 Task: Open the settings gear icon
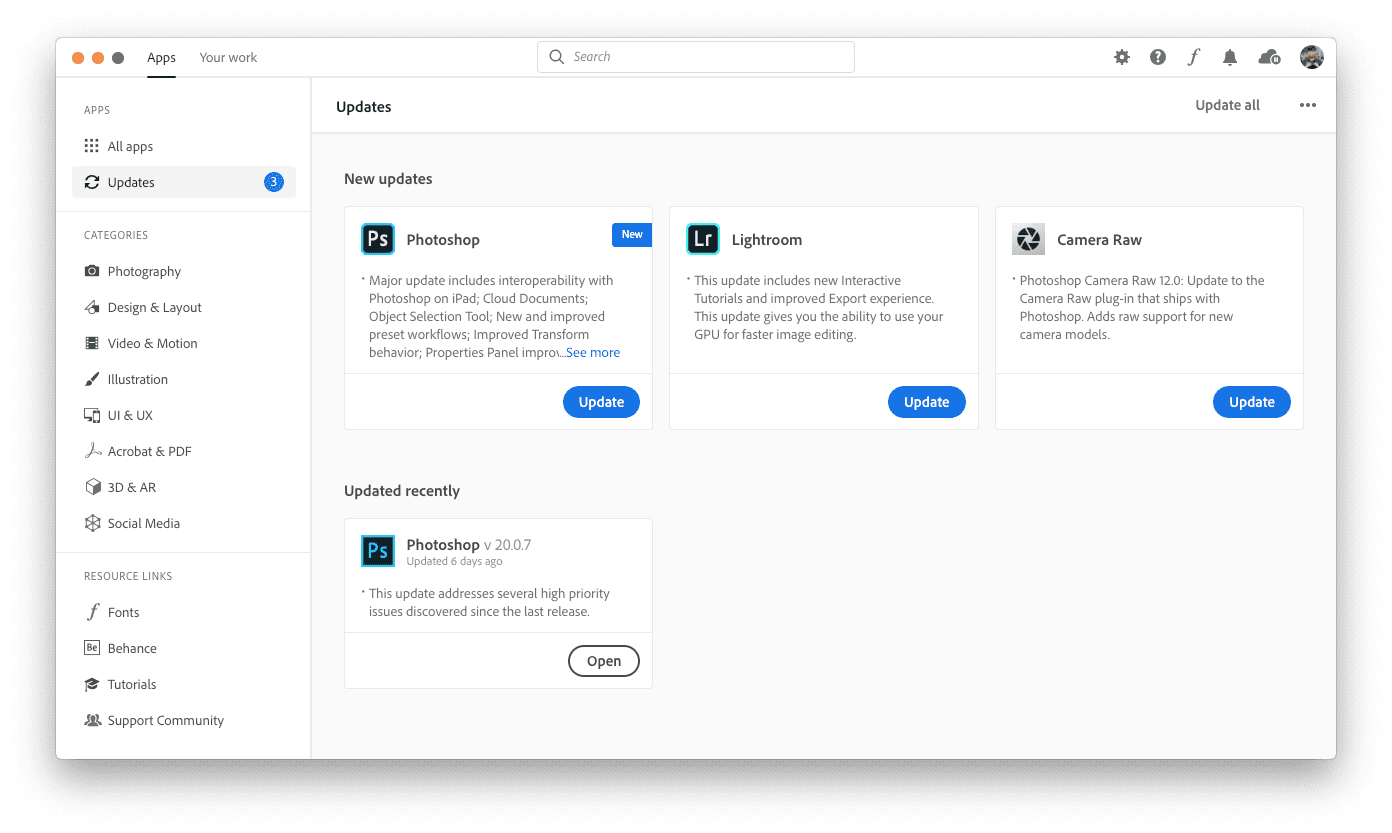coord(1122,57)
